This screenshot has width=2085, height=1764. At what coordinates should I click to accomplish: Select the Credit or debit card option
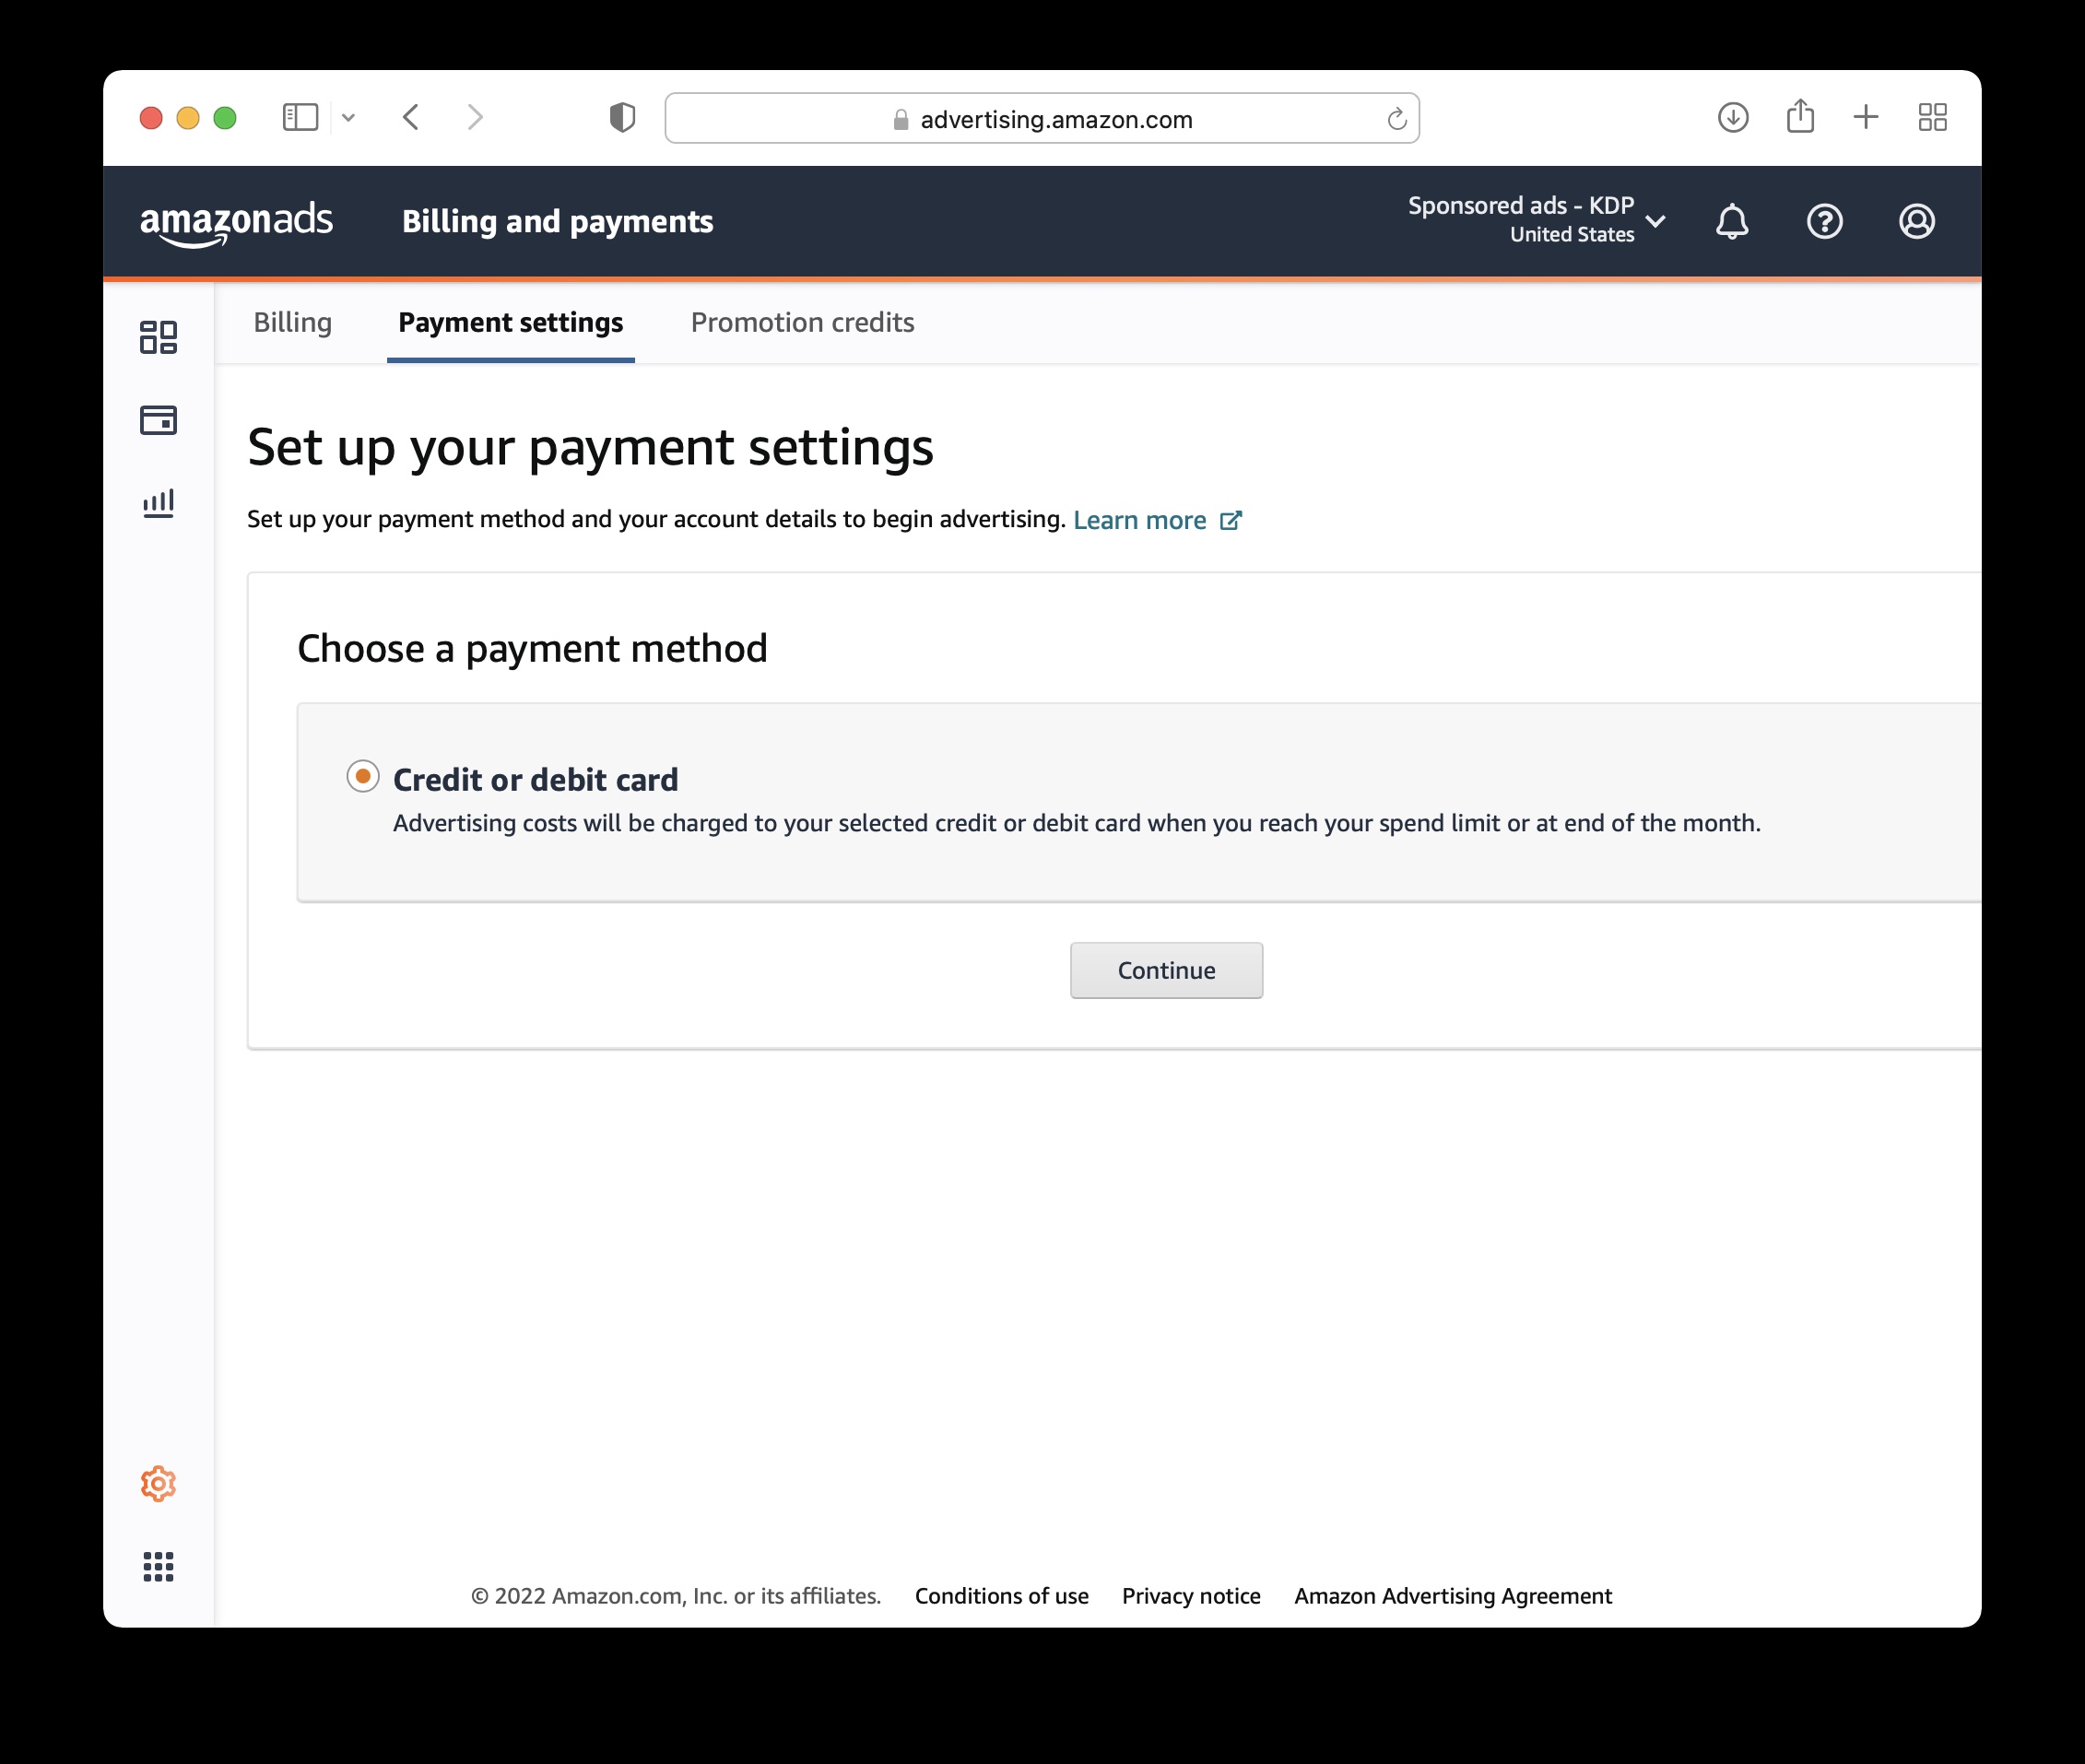363,776
